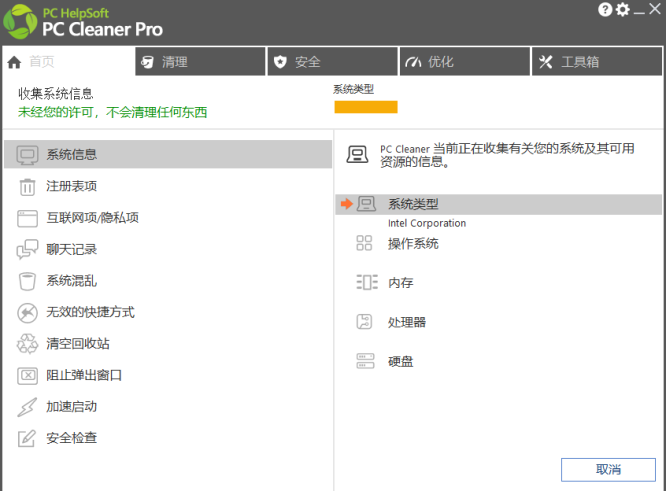Viewport: 666px width, 491px height.
Task: Click the 系统类型 label in the details panel
Action: click(413, 204)
